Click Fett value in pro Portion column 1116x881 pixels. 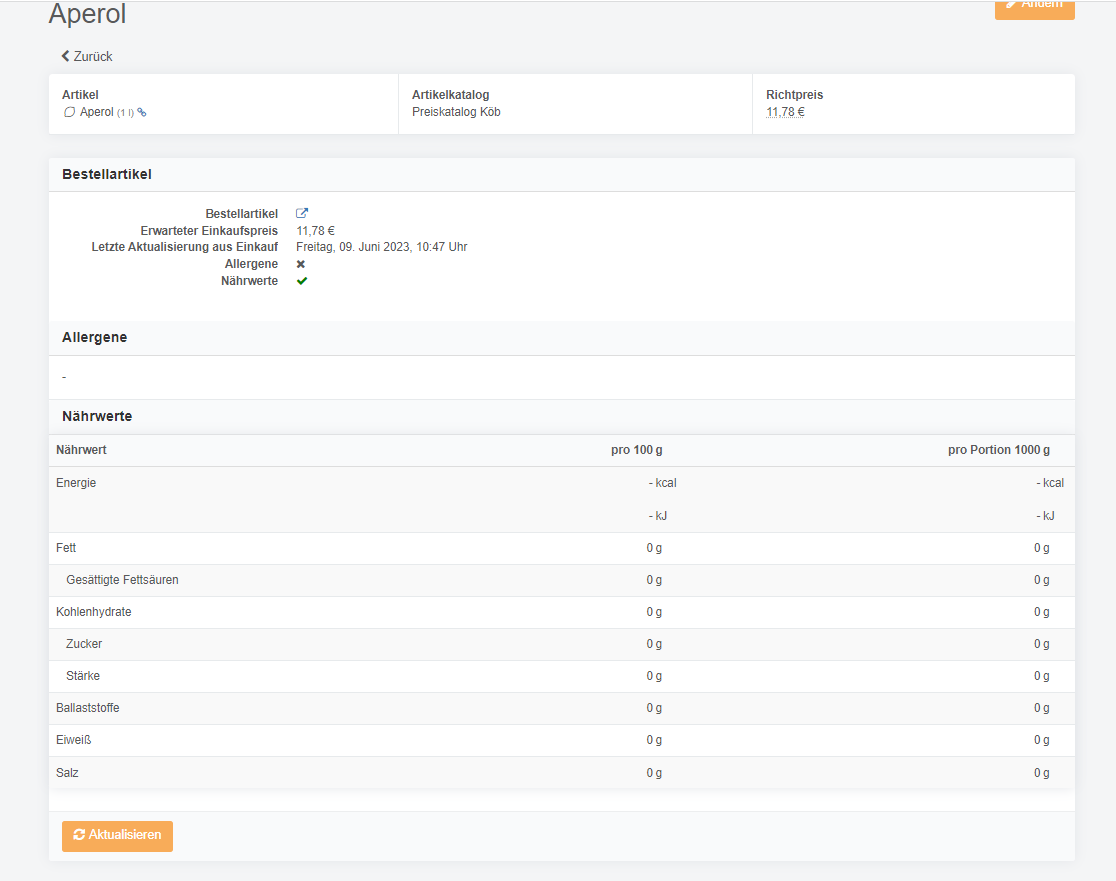[1042, 548]
